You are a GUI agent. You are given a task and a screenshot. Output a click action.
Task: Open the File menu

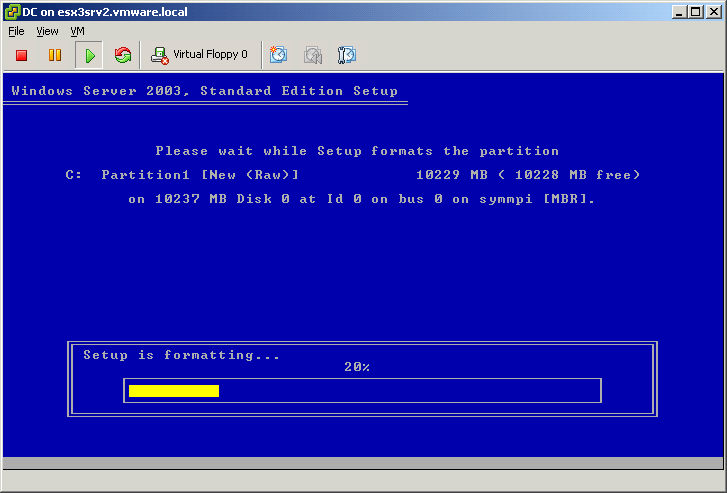pos(16,31)
